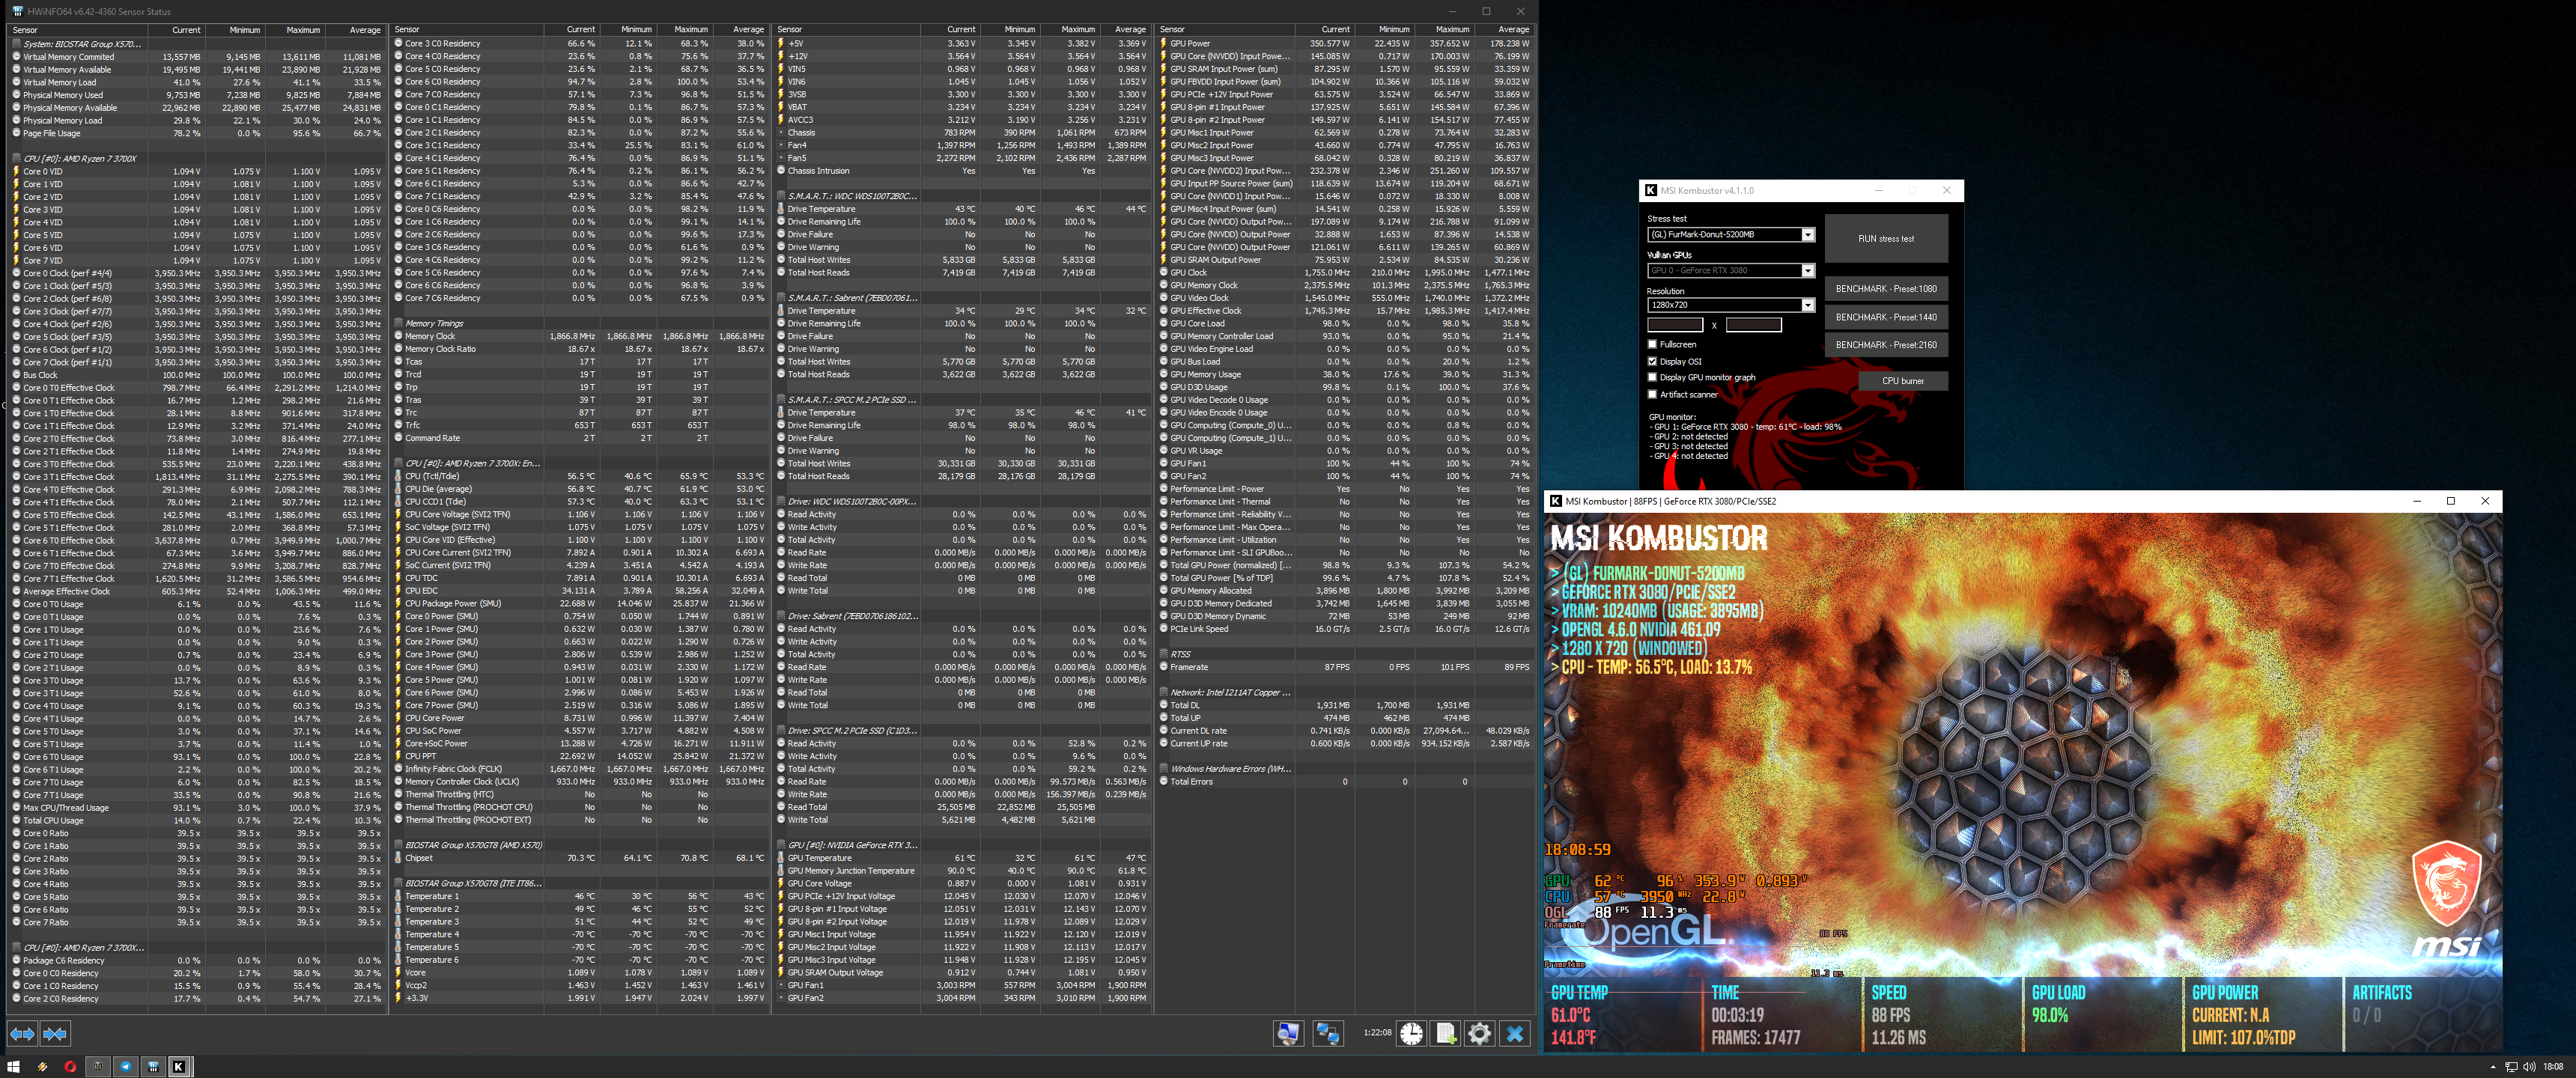Open HWiNFO sensor settings gear icon

pos(1479,1033)
